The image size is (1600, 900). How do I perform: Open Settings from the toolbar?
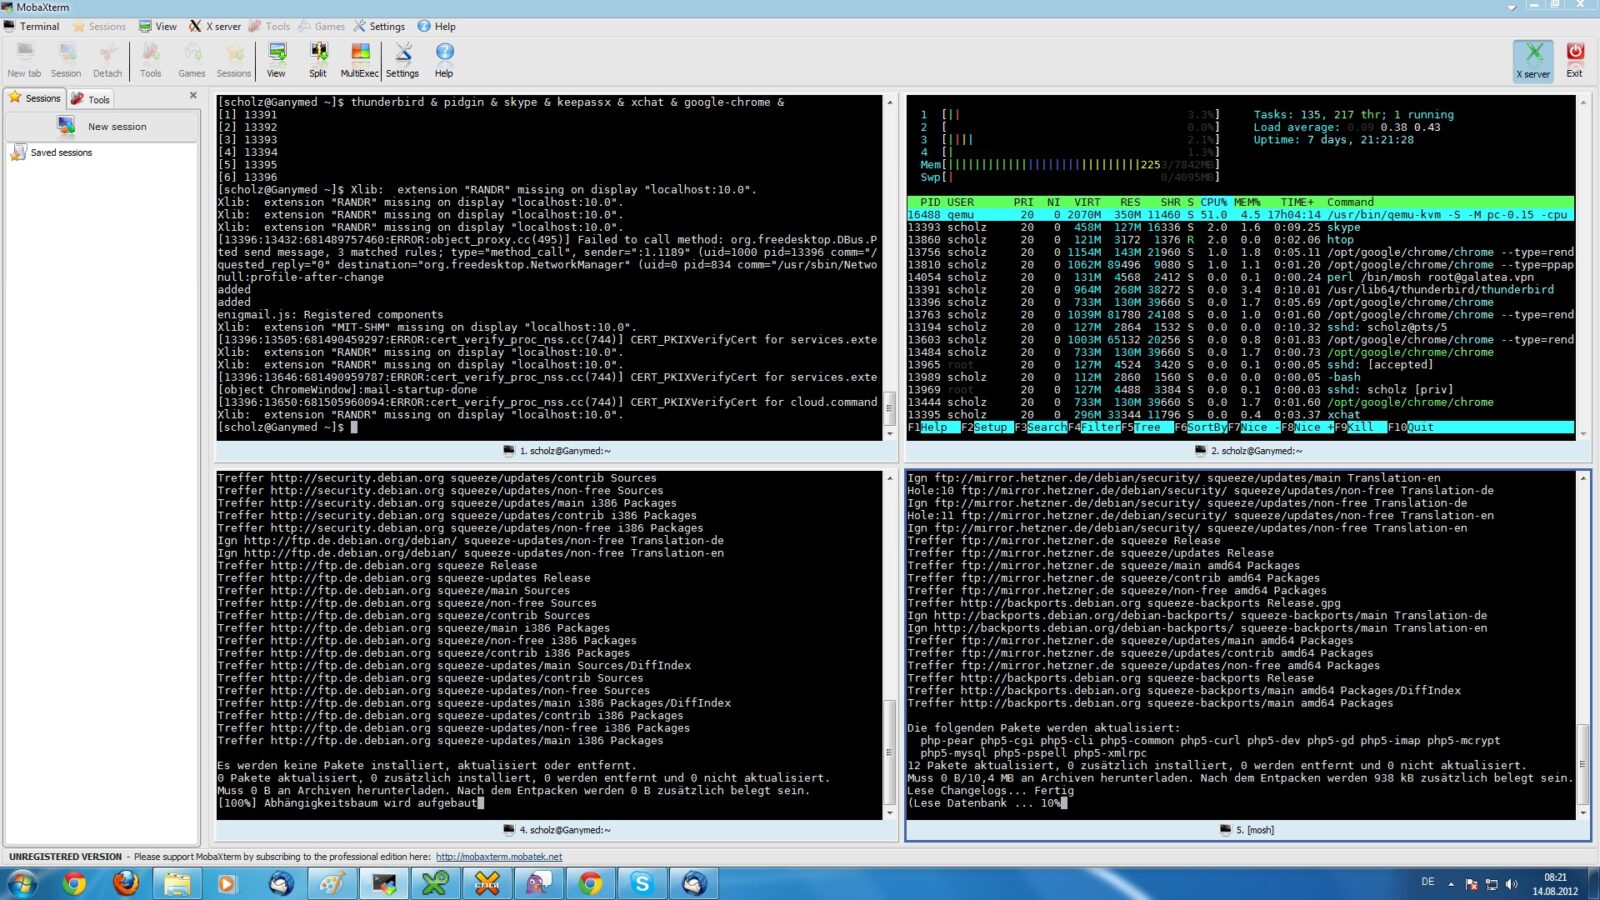click(402, 60)
